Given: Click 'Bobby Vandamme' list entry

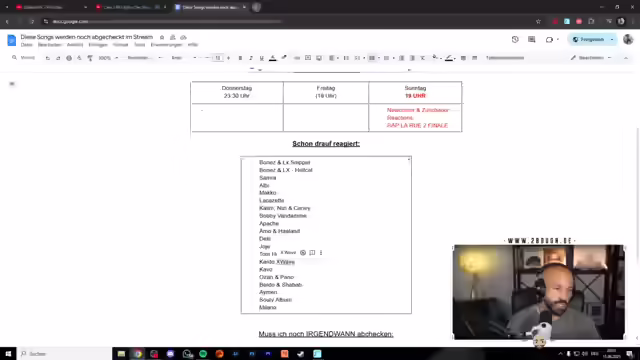Looking at the screenshot, I should point(283,216).
